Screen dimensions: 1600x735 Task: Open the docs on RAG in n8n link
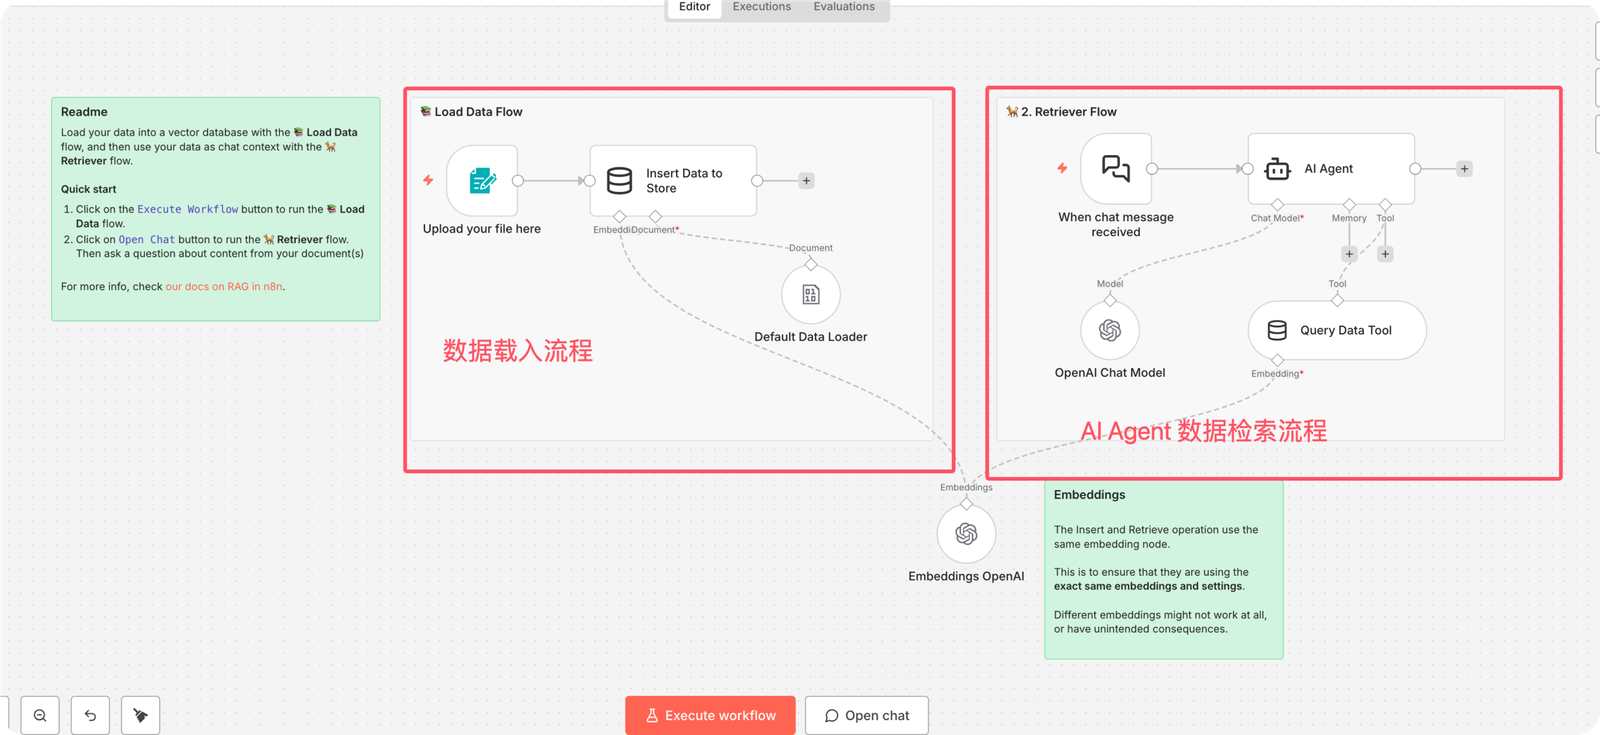(x=224, y=287)
